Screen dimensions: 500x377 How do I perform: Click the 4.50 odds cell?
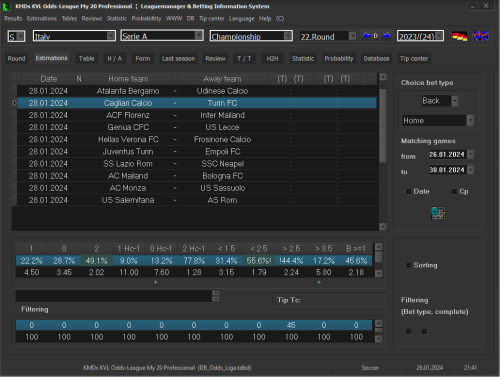click(32, 272)
